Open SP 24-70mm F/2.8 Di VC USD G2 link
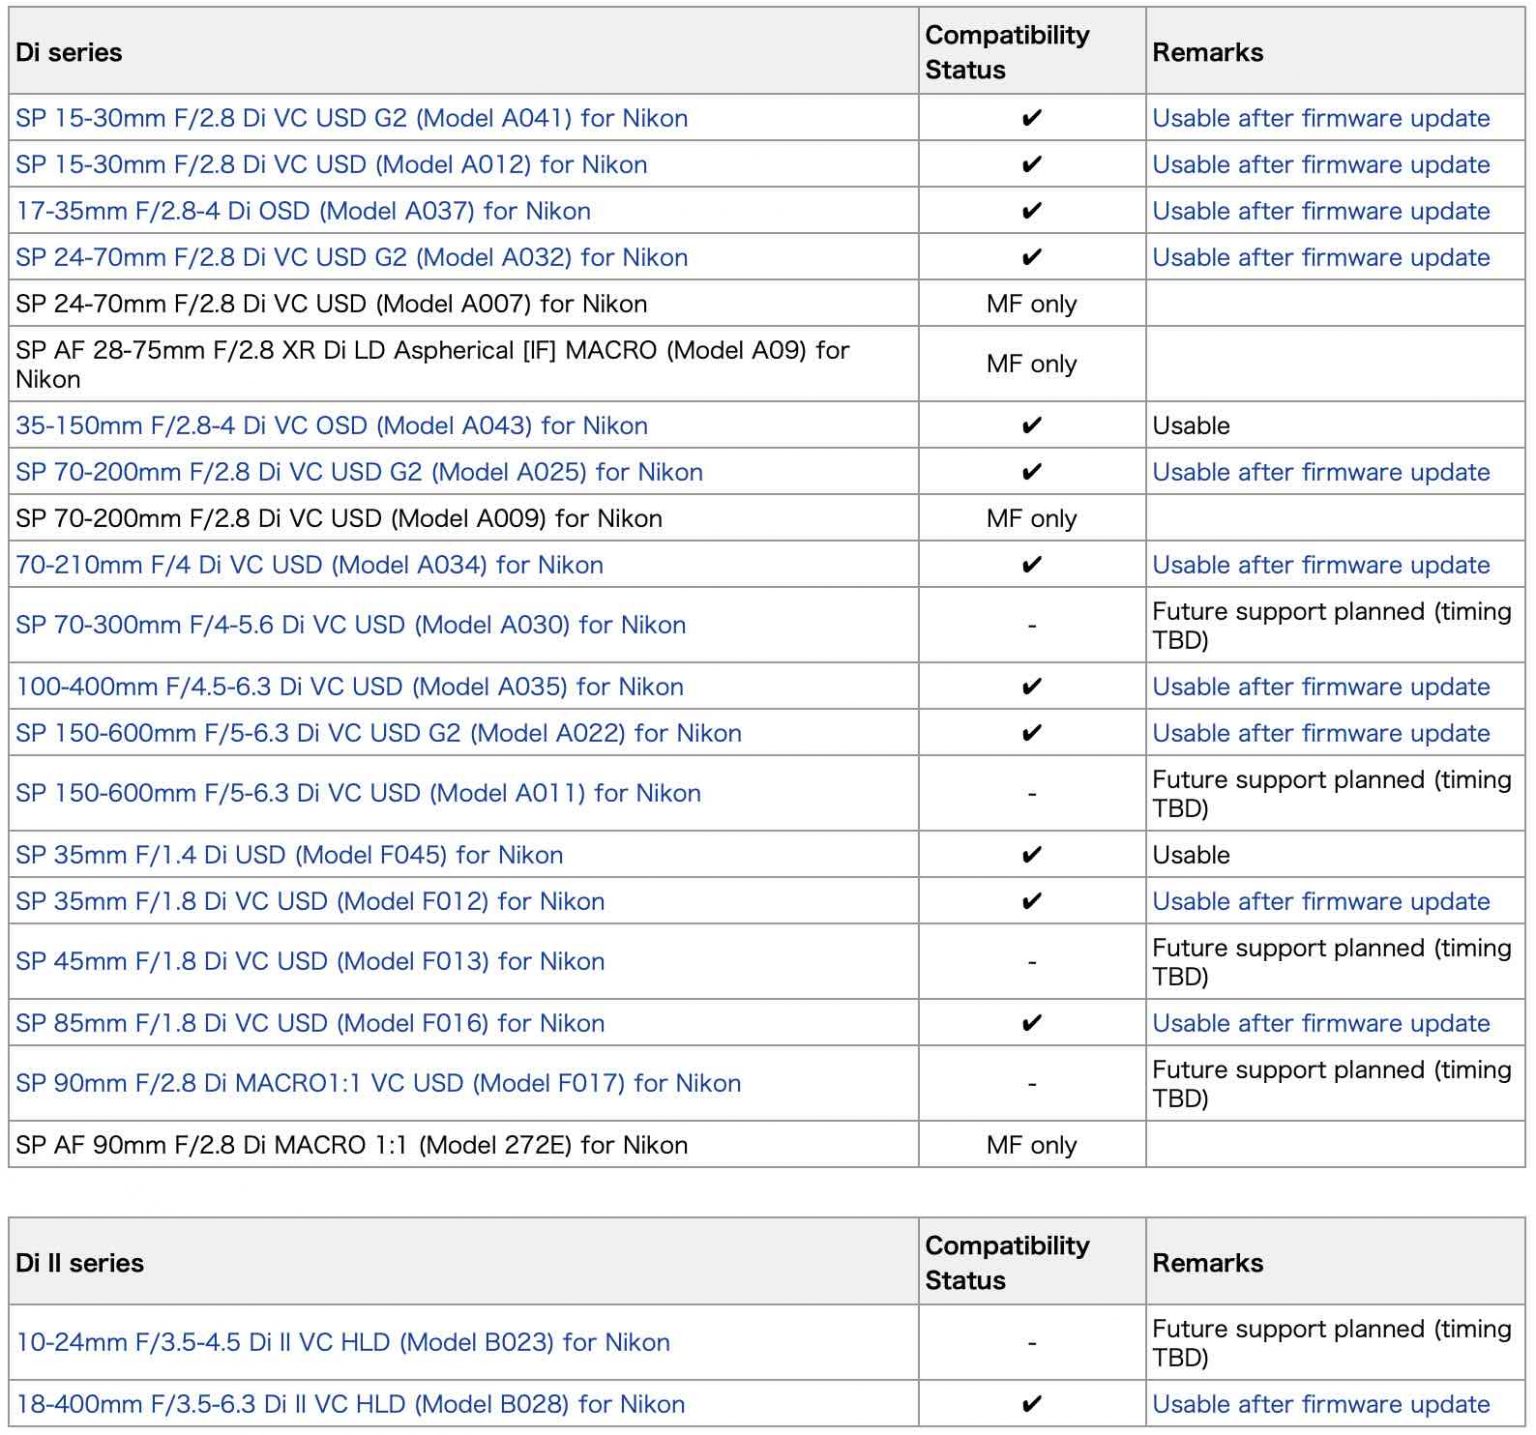The image size is (1536, 1435). (x=350, y=257)
